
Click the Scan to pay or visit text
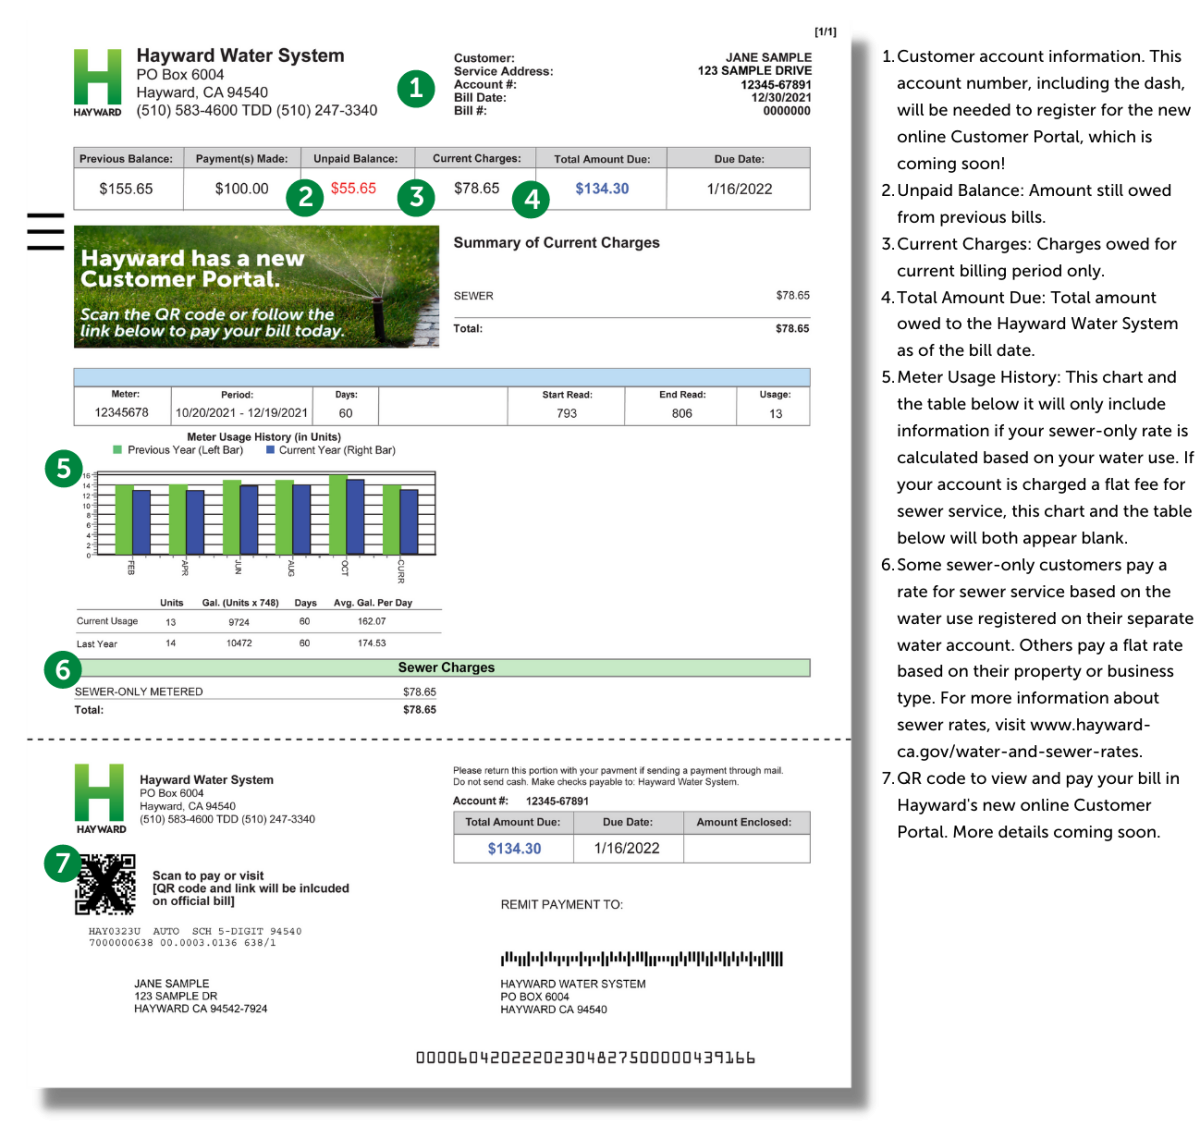click(208, 875)
